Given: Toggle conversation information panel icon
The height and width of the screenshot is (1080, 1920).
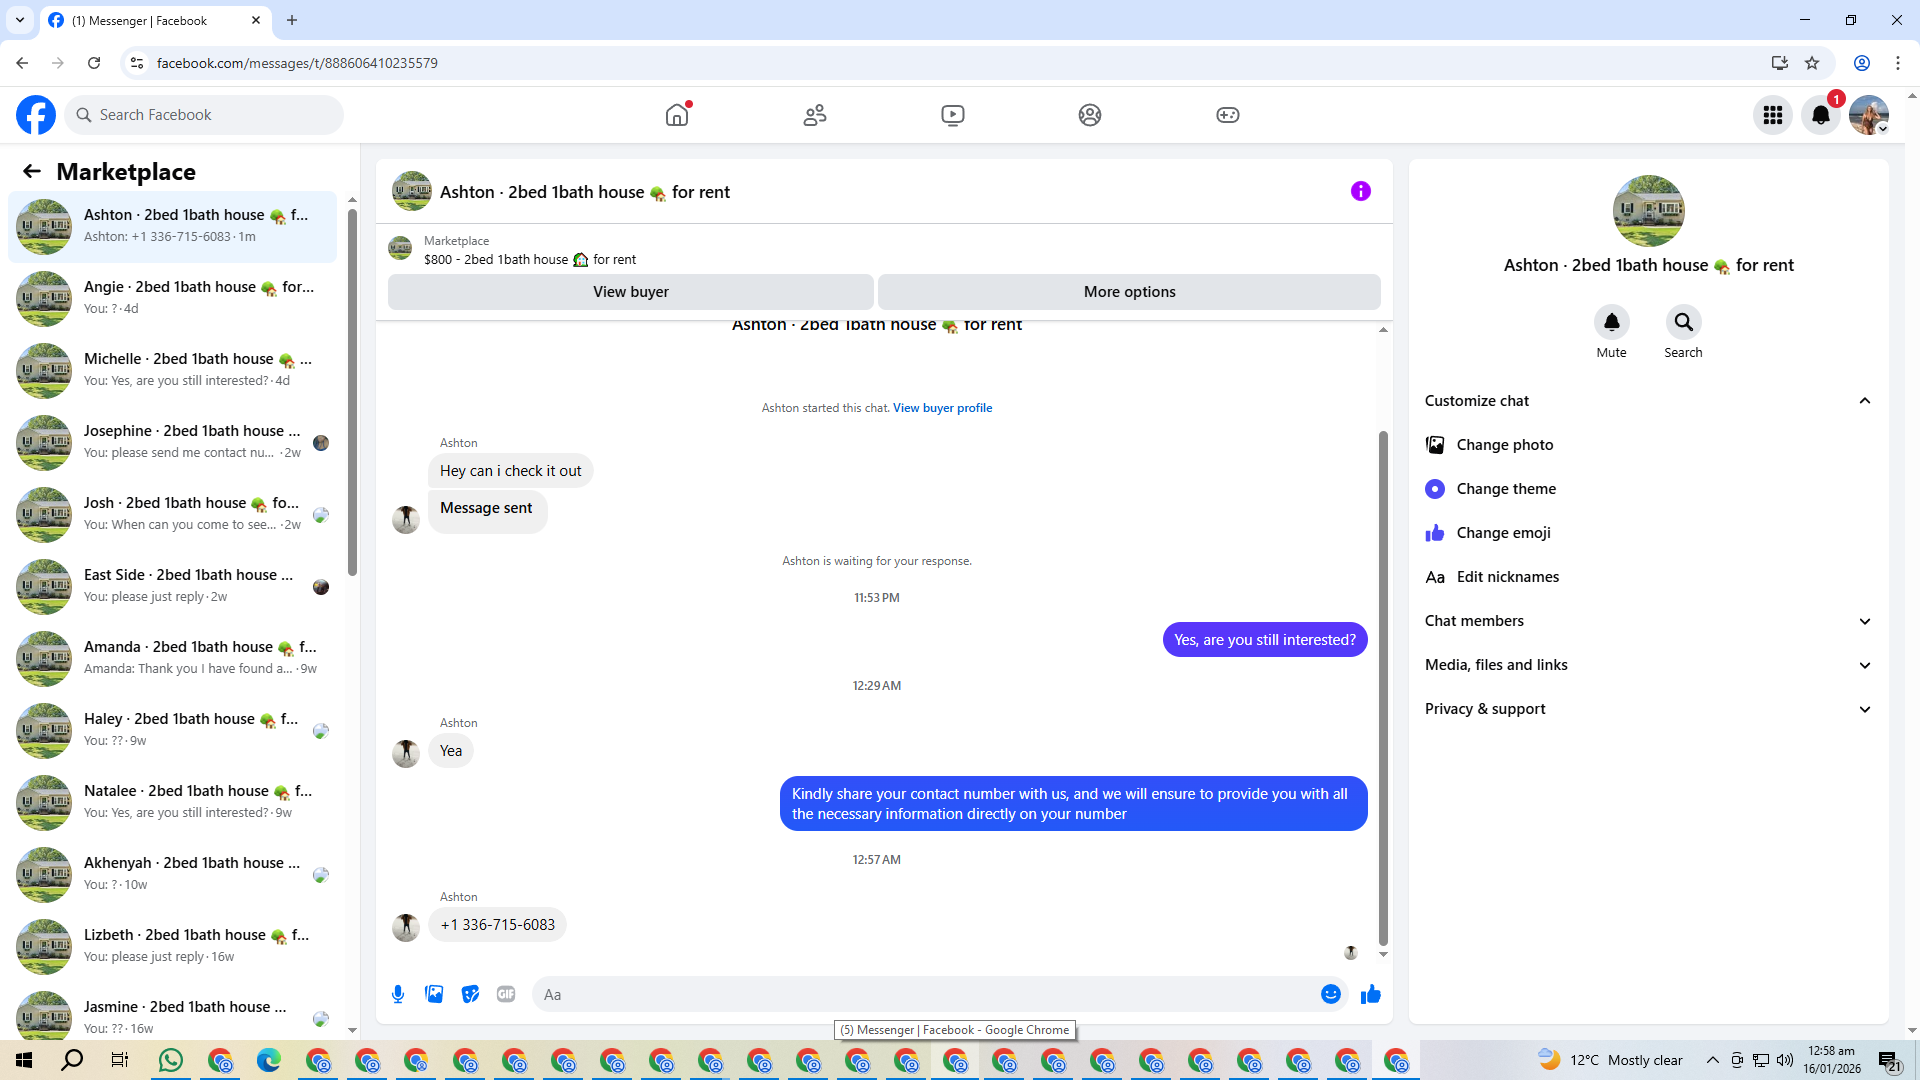Looking at the screenshot, I should click(1360, 191).
